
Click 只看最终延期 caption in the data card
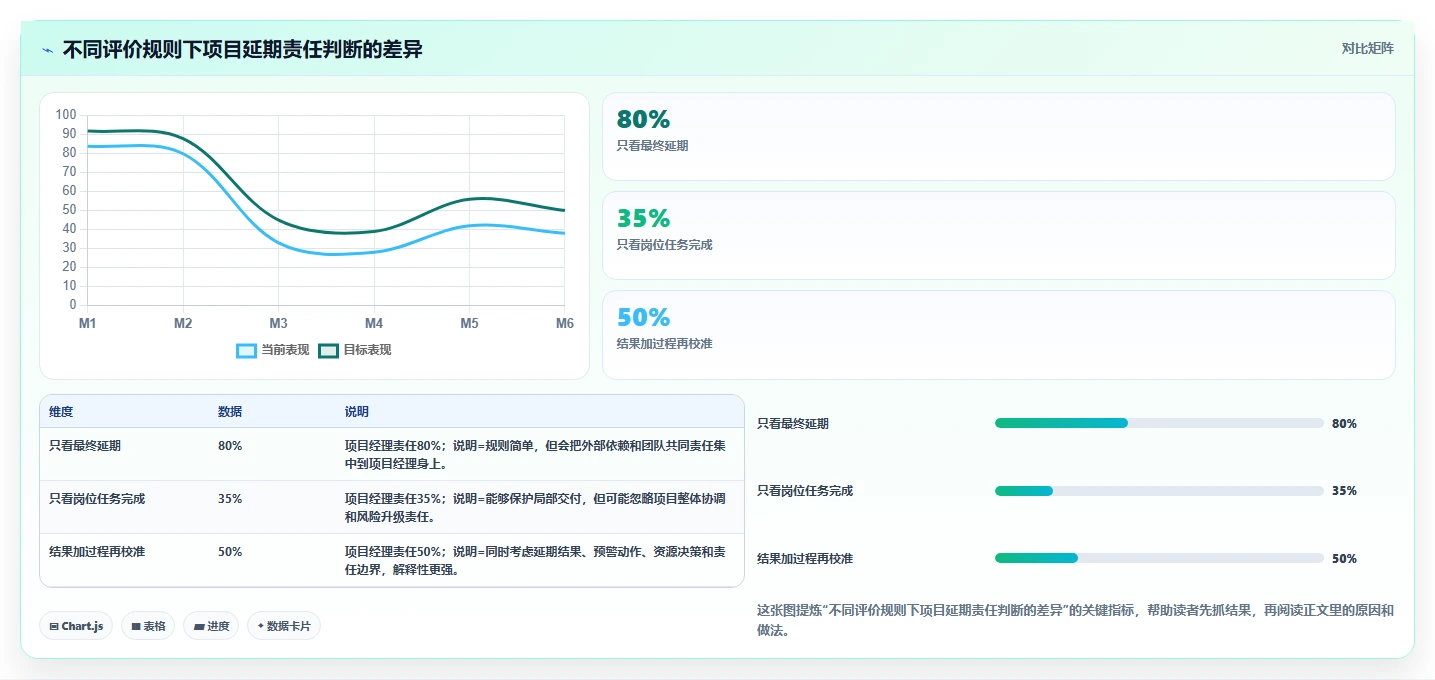coord(652,146)
